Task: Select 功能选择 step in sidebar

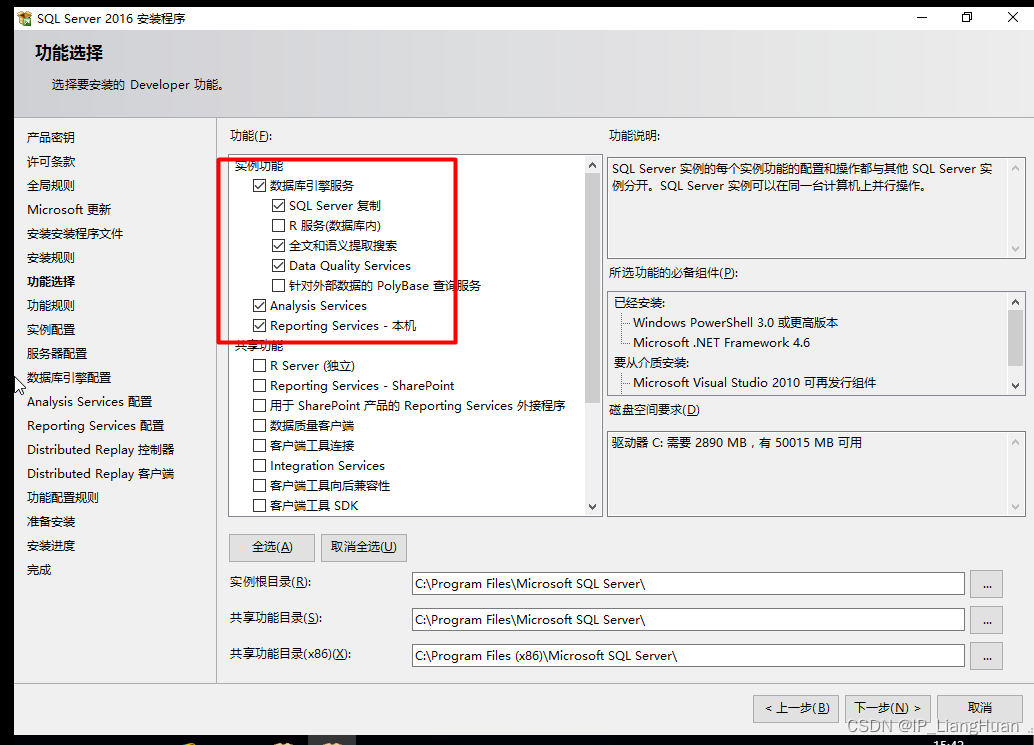Action: 51,282
